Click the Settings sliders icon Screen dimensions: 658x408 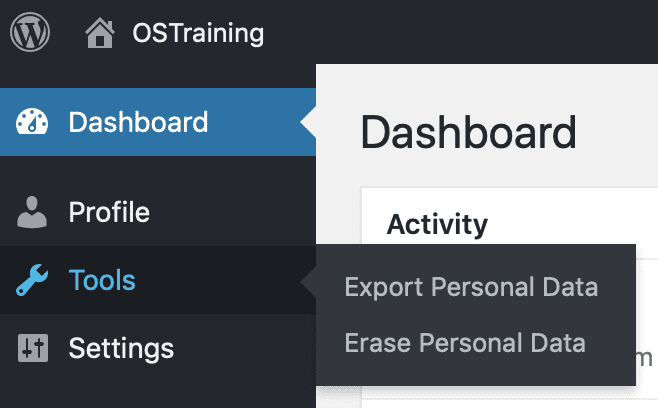(32, 348)
